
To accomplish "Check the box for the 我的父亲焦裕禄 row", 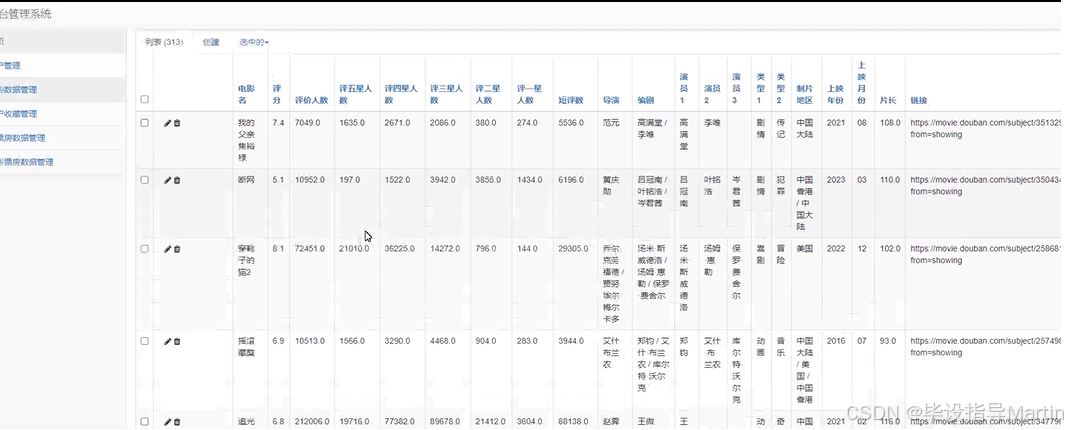I will pos(144,123).
